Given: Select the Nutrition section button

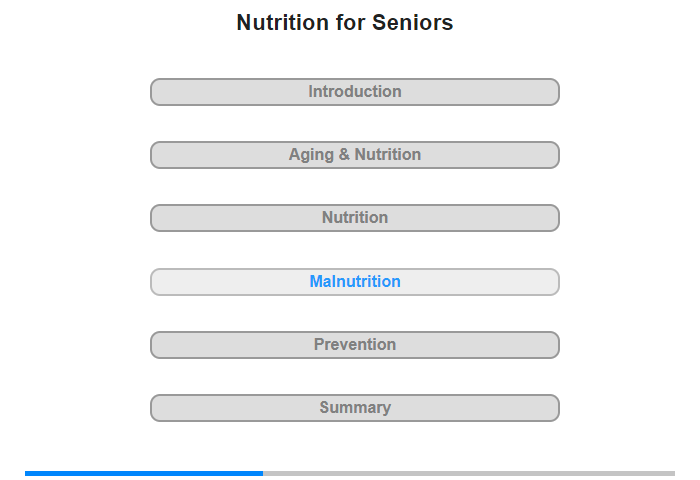Looking at the screenshot, I should click(x=354, y=218).
